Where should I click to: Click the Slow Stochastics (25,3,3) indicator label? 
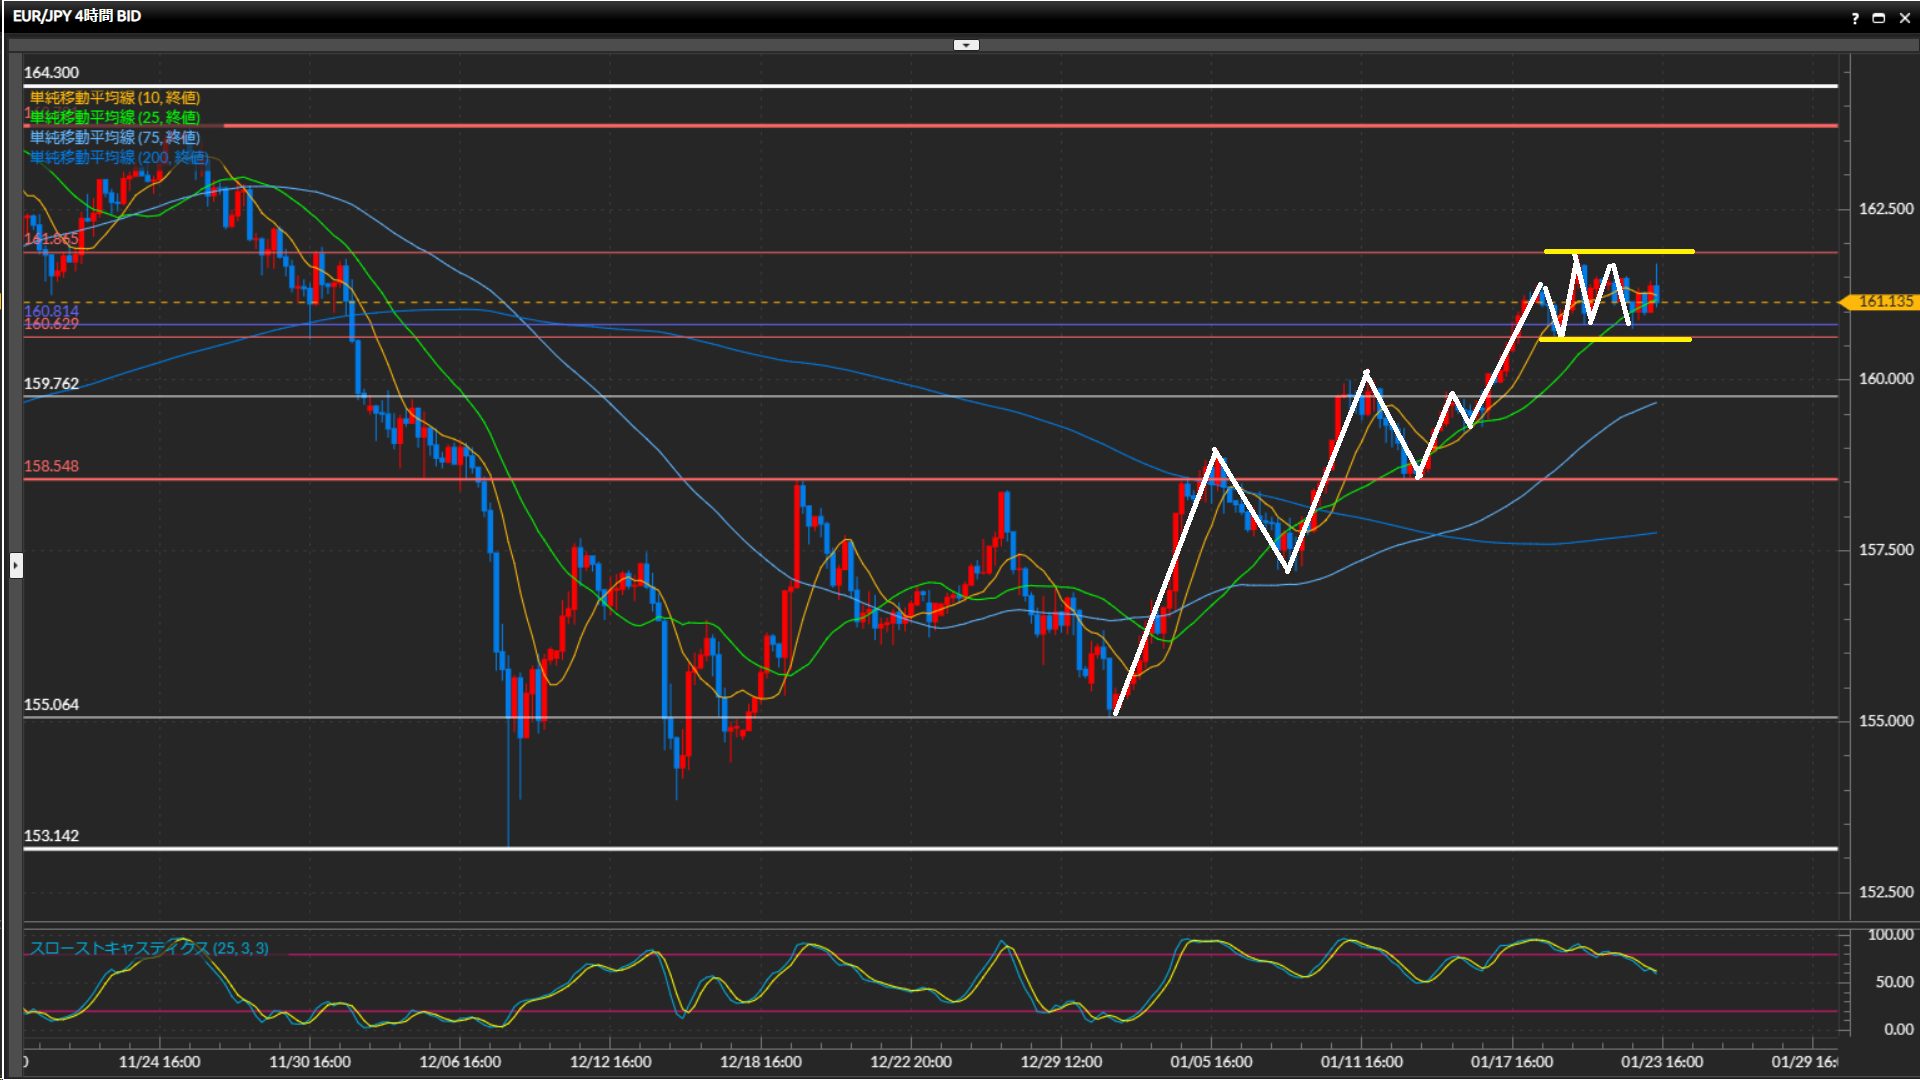coord(149,948)
